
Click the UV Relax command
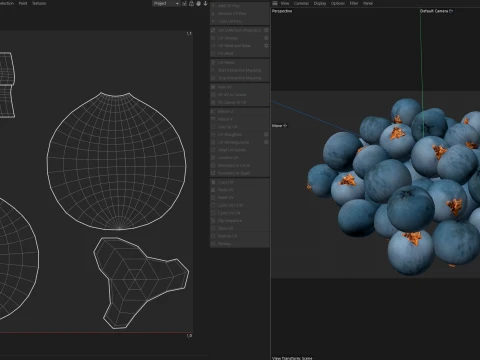(240, 62)
